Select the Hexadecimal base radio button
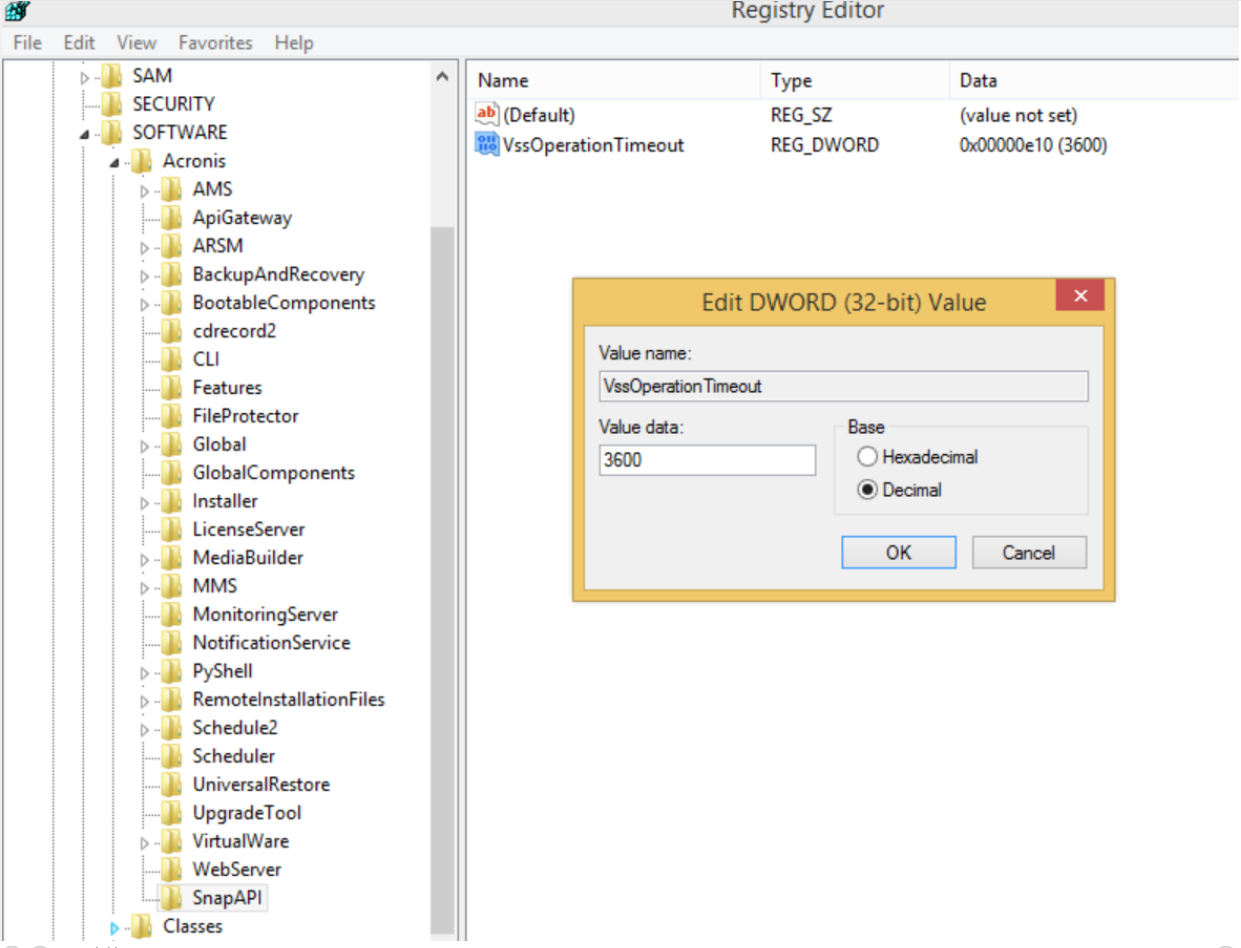Image resolution: width=1241 pixels, height=948 pixels. tap(867, 457)
